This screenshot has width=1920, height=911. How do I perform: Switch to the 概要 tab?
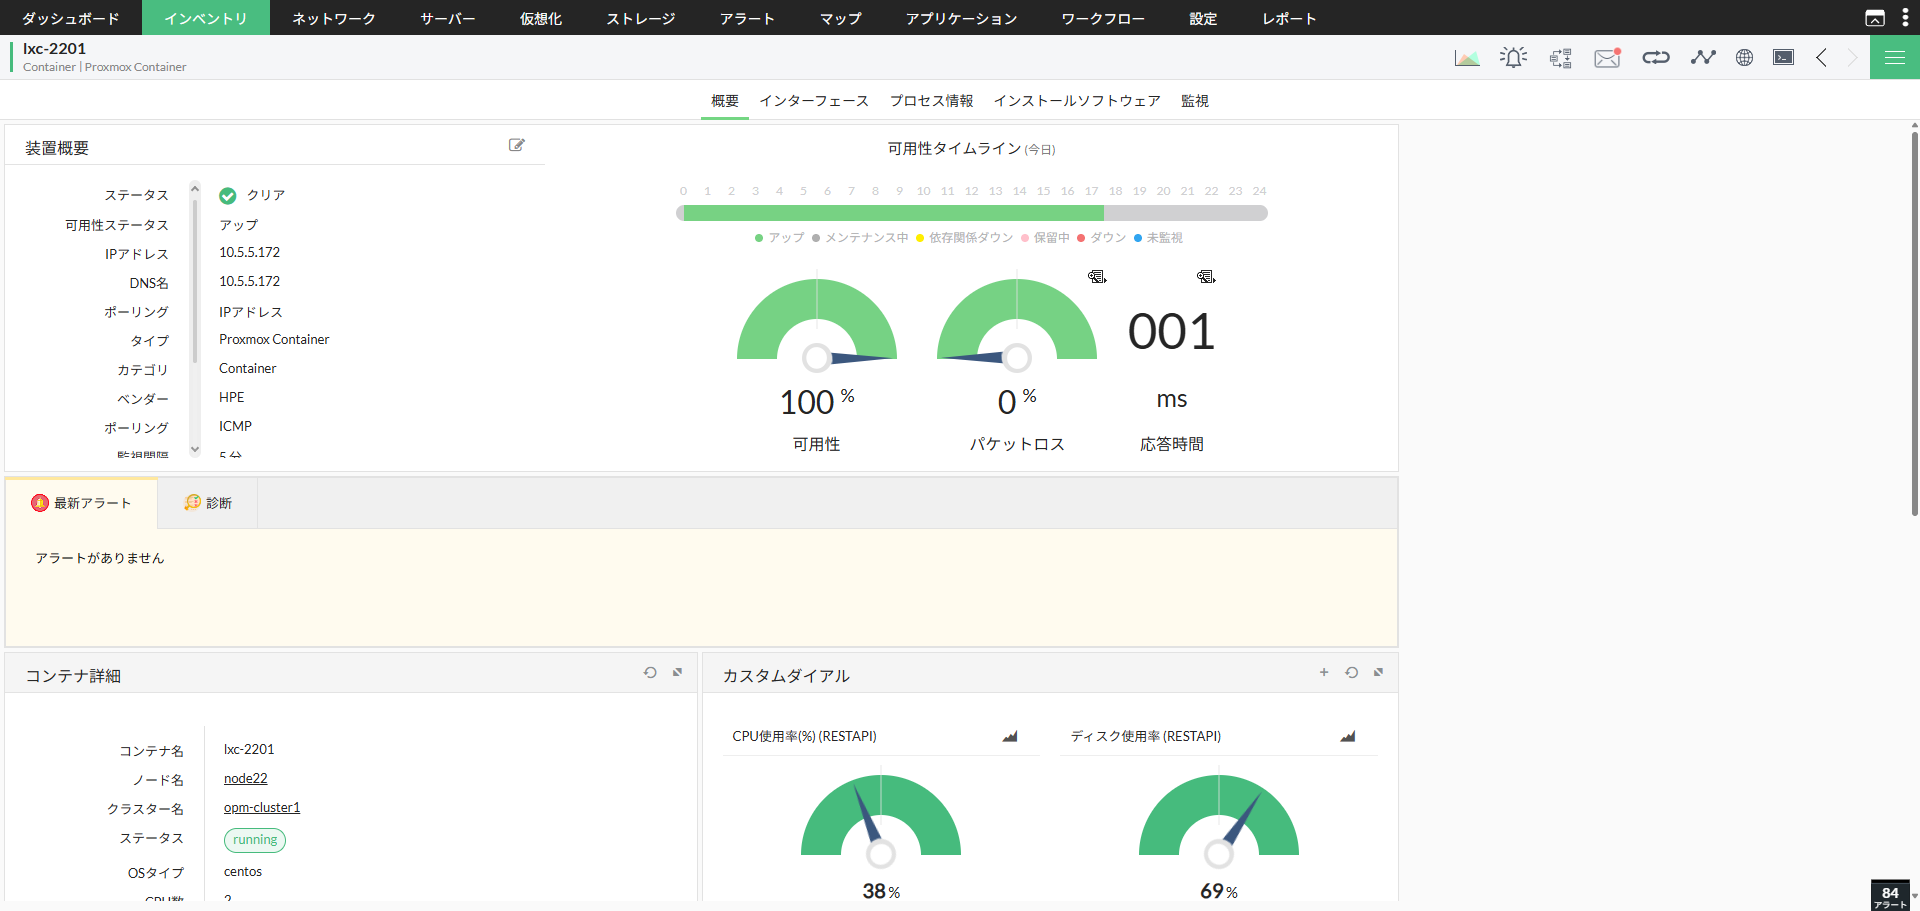(x=725, y=101)
